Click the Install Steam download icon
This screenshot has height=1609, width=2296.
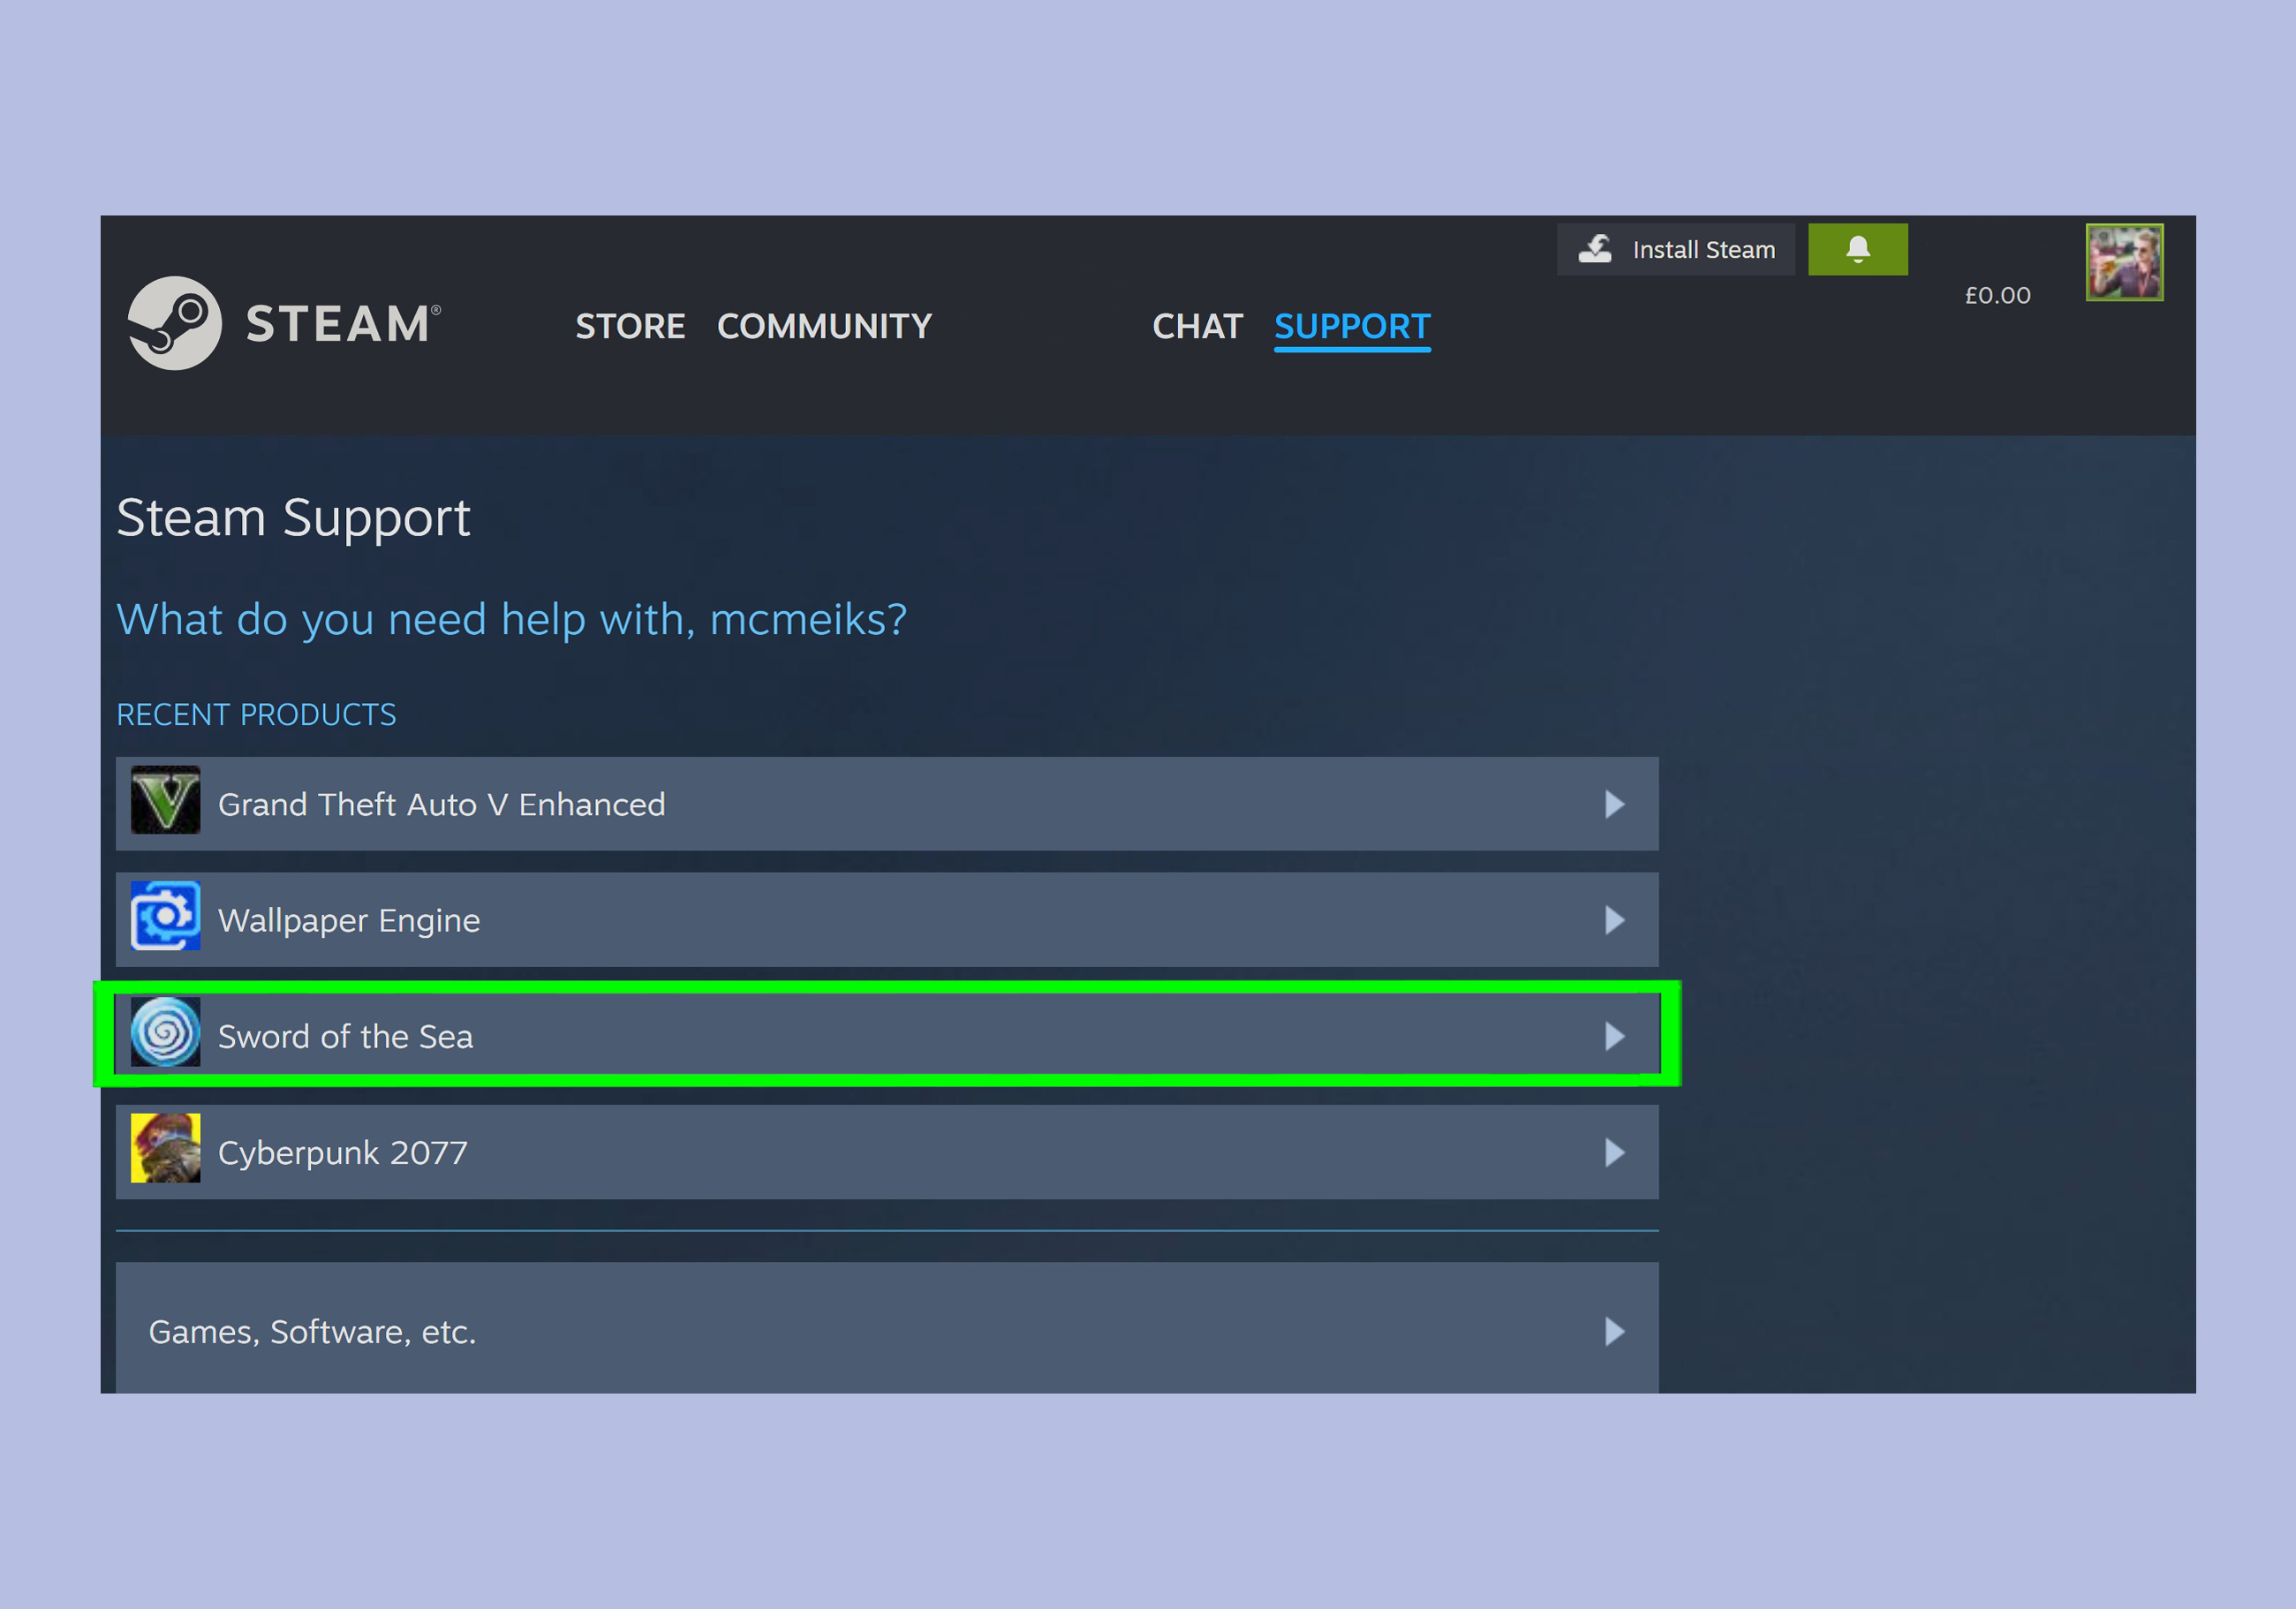tap(1595, 249)
